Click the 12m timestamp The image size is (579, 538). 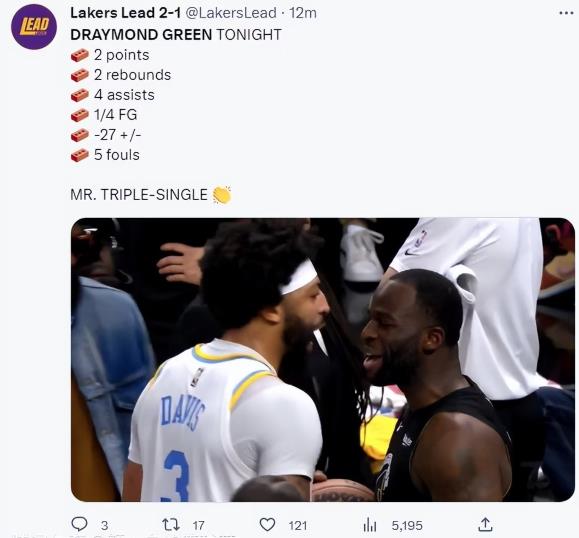pyautogui.click(x=303, y=13)
